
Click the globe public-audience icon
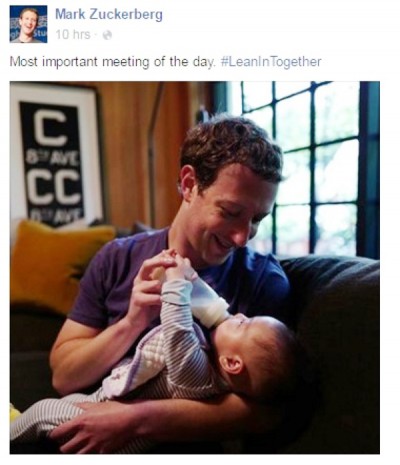(x=107, y=35)
